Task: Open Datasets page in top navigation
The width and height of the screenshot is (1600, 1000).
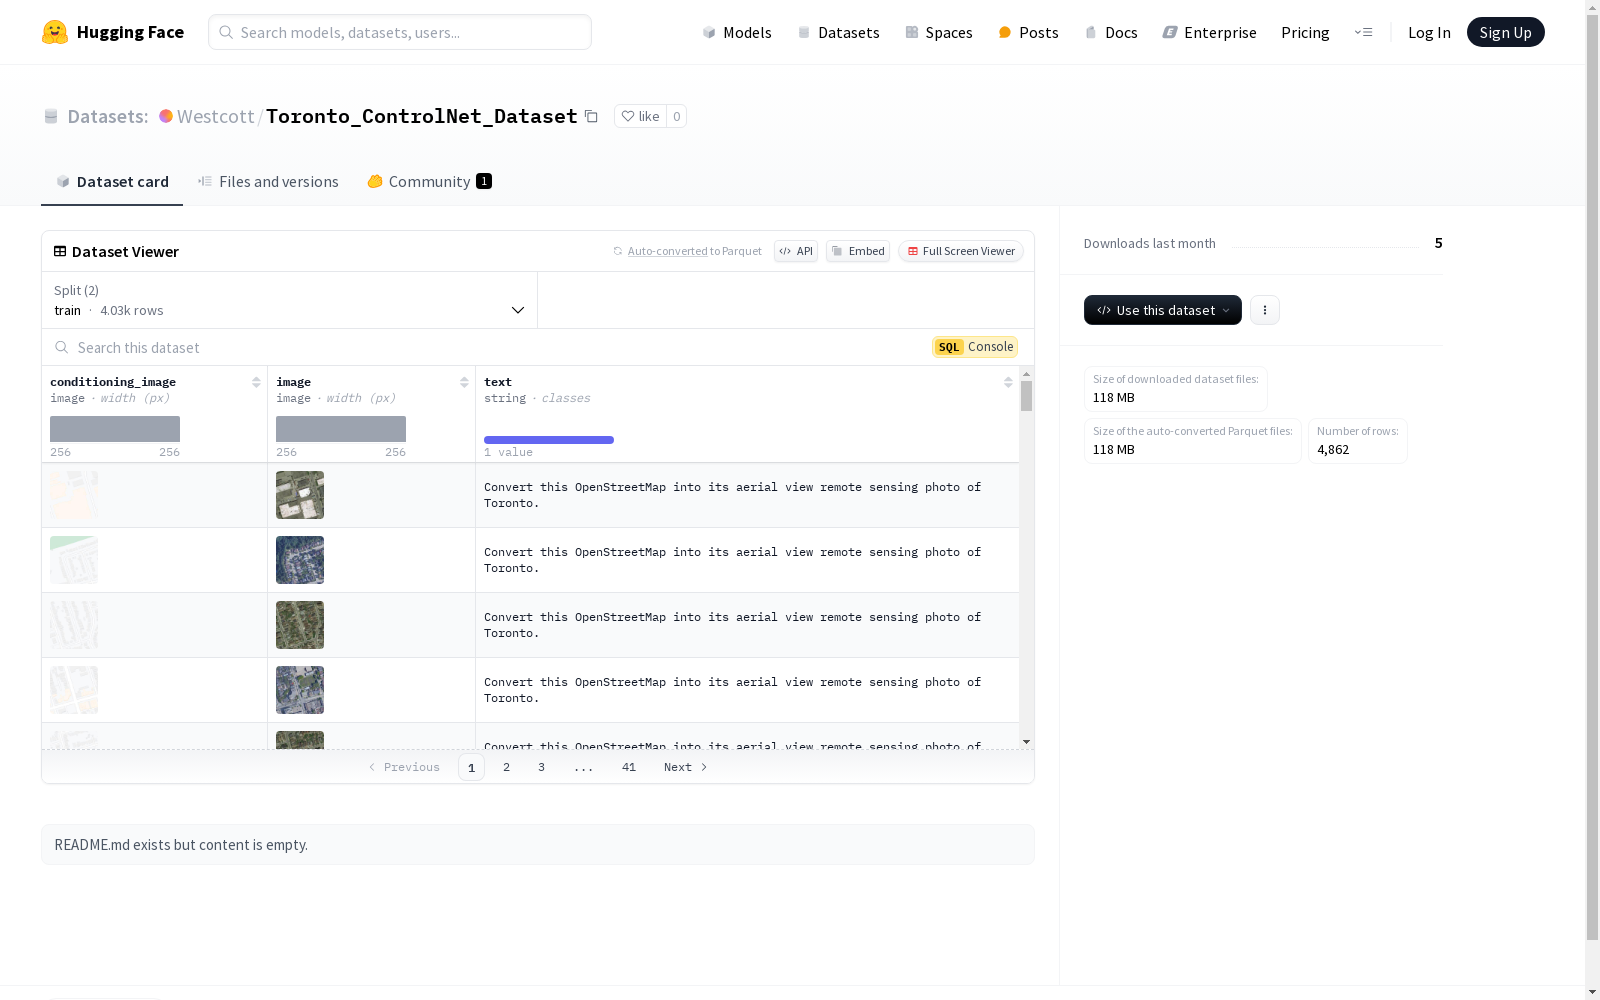Action: point(838,32)
